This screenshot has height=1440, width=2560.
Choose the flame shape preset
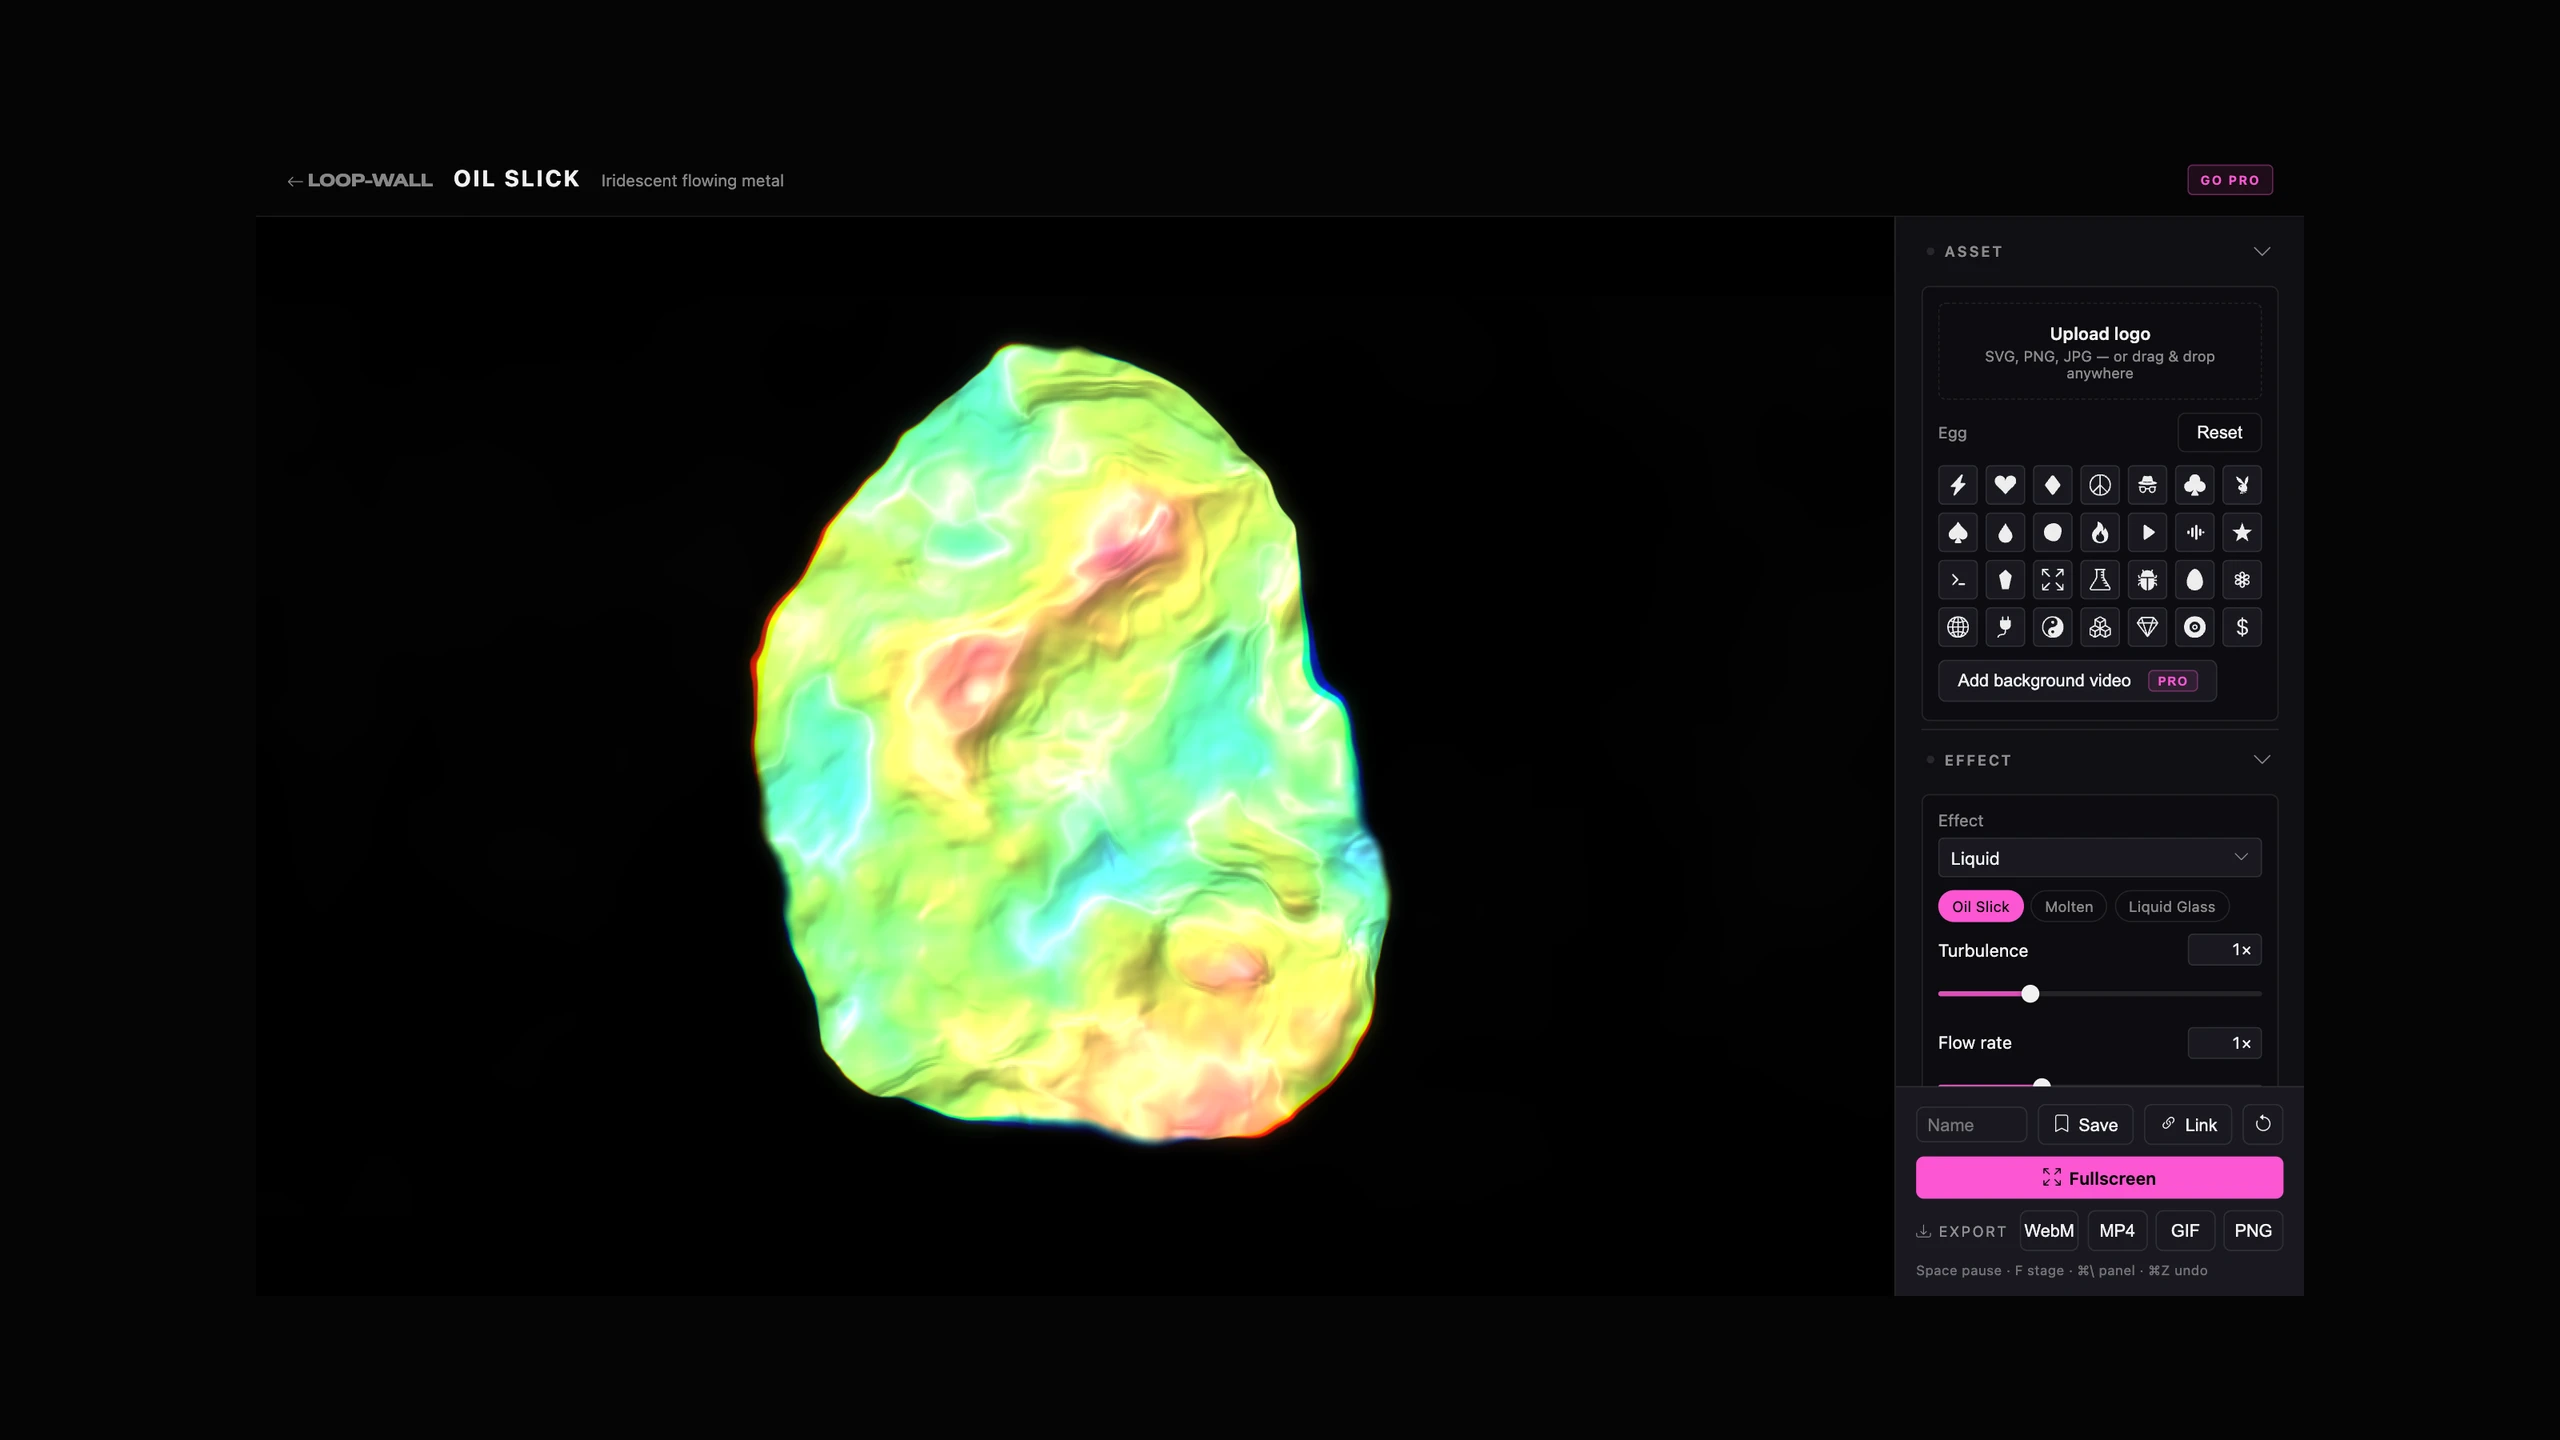coord(2100,533)
